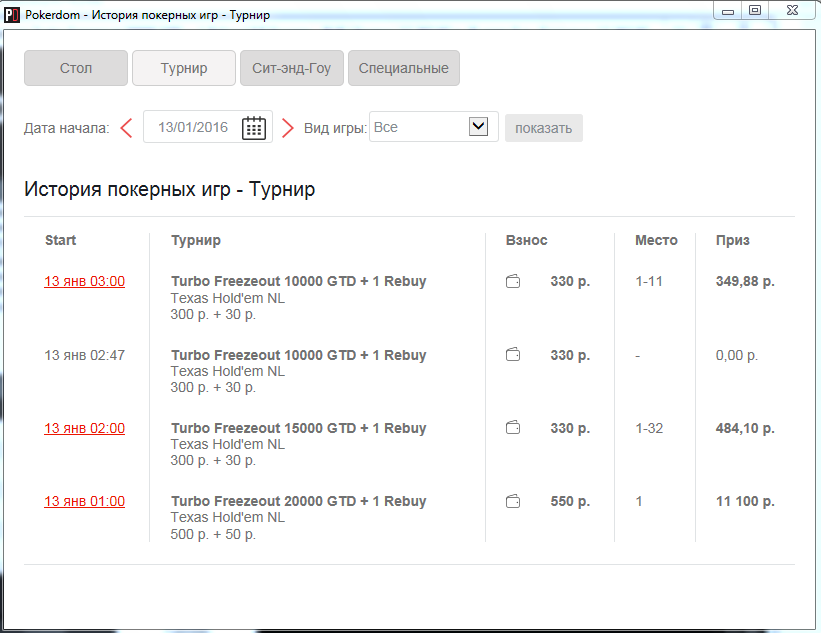Switch to the Сит-энд-Гоу tab
The height and width of the screenshot is (633, 821).
tap(292, 68)
